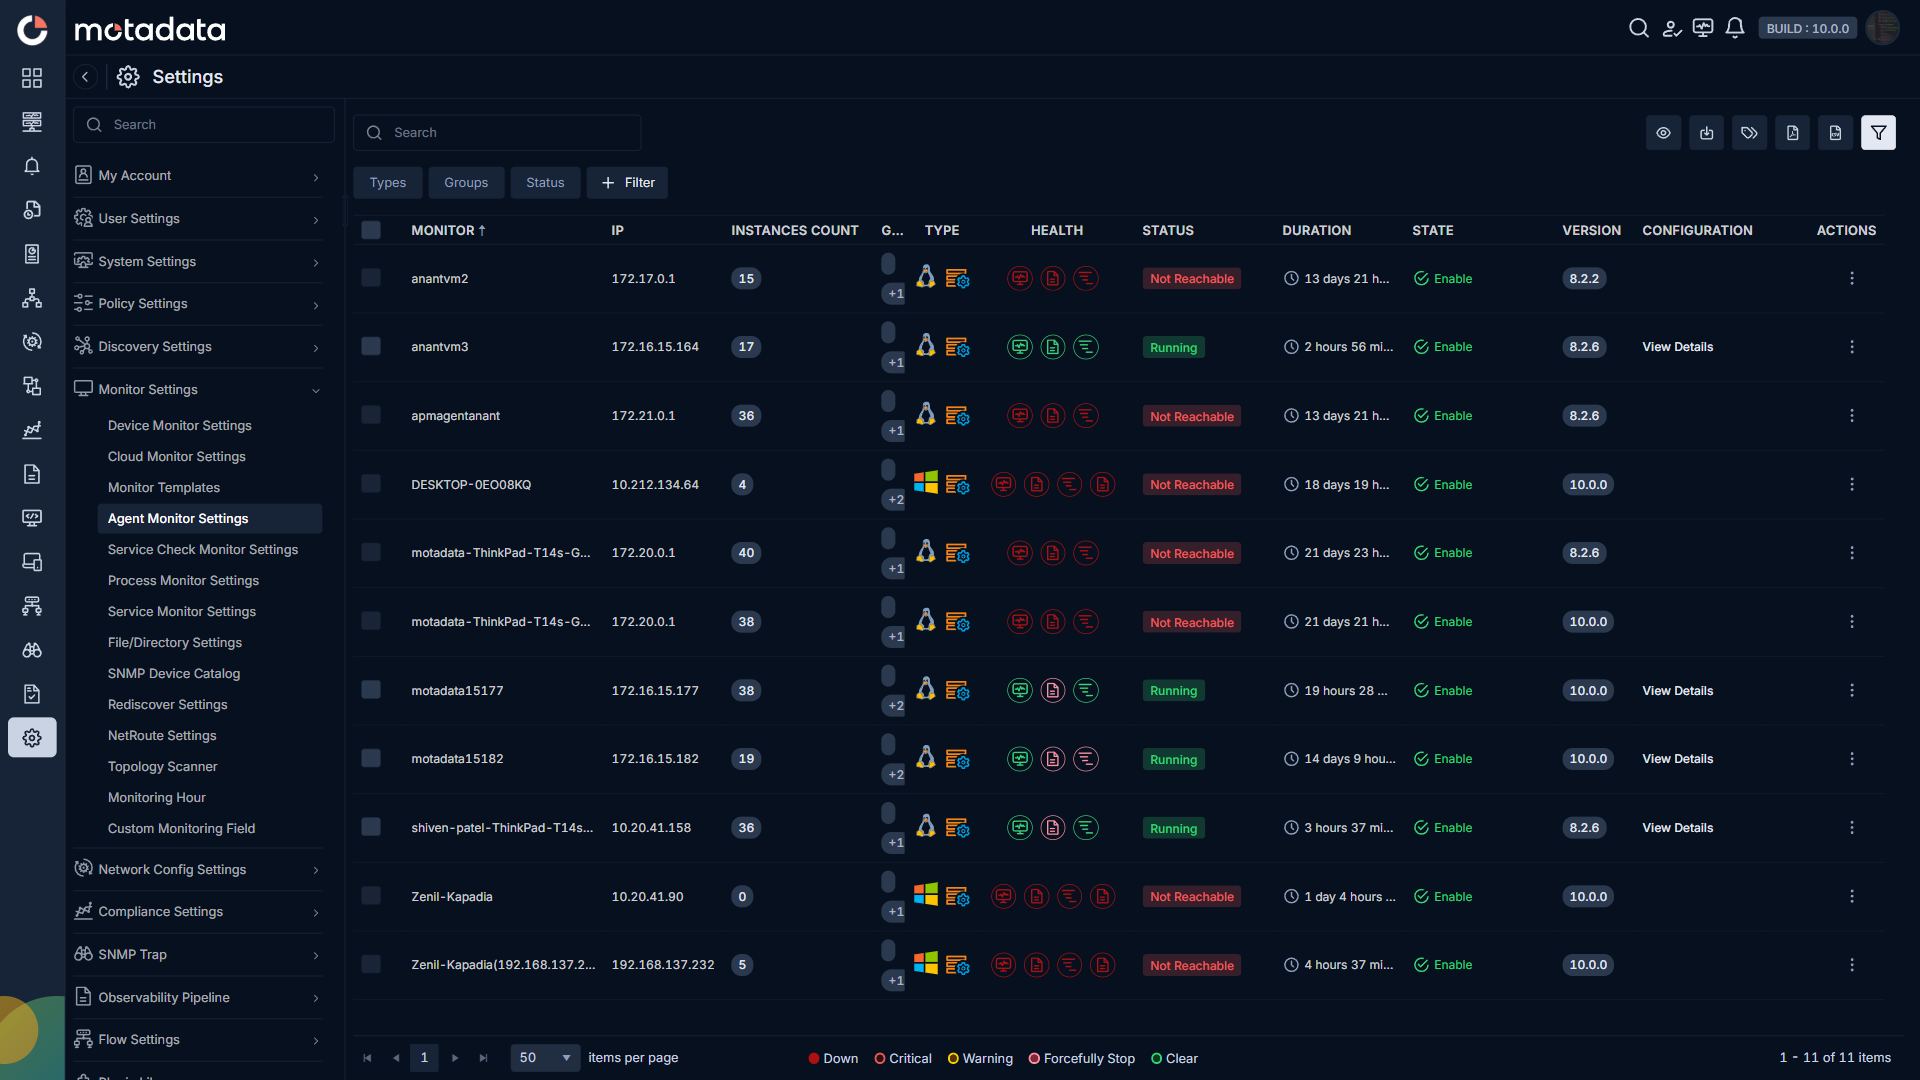Open Device Monitor Settings menu item
Image resolution: width=1920 pixels, height=1080 pixels.
pos(180,426)
